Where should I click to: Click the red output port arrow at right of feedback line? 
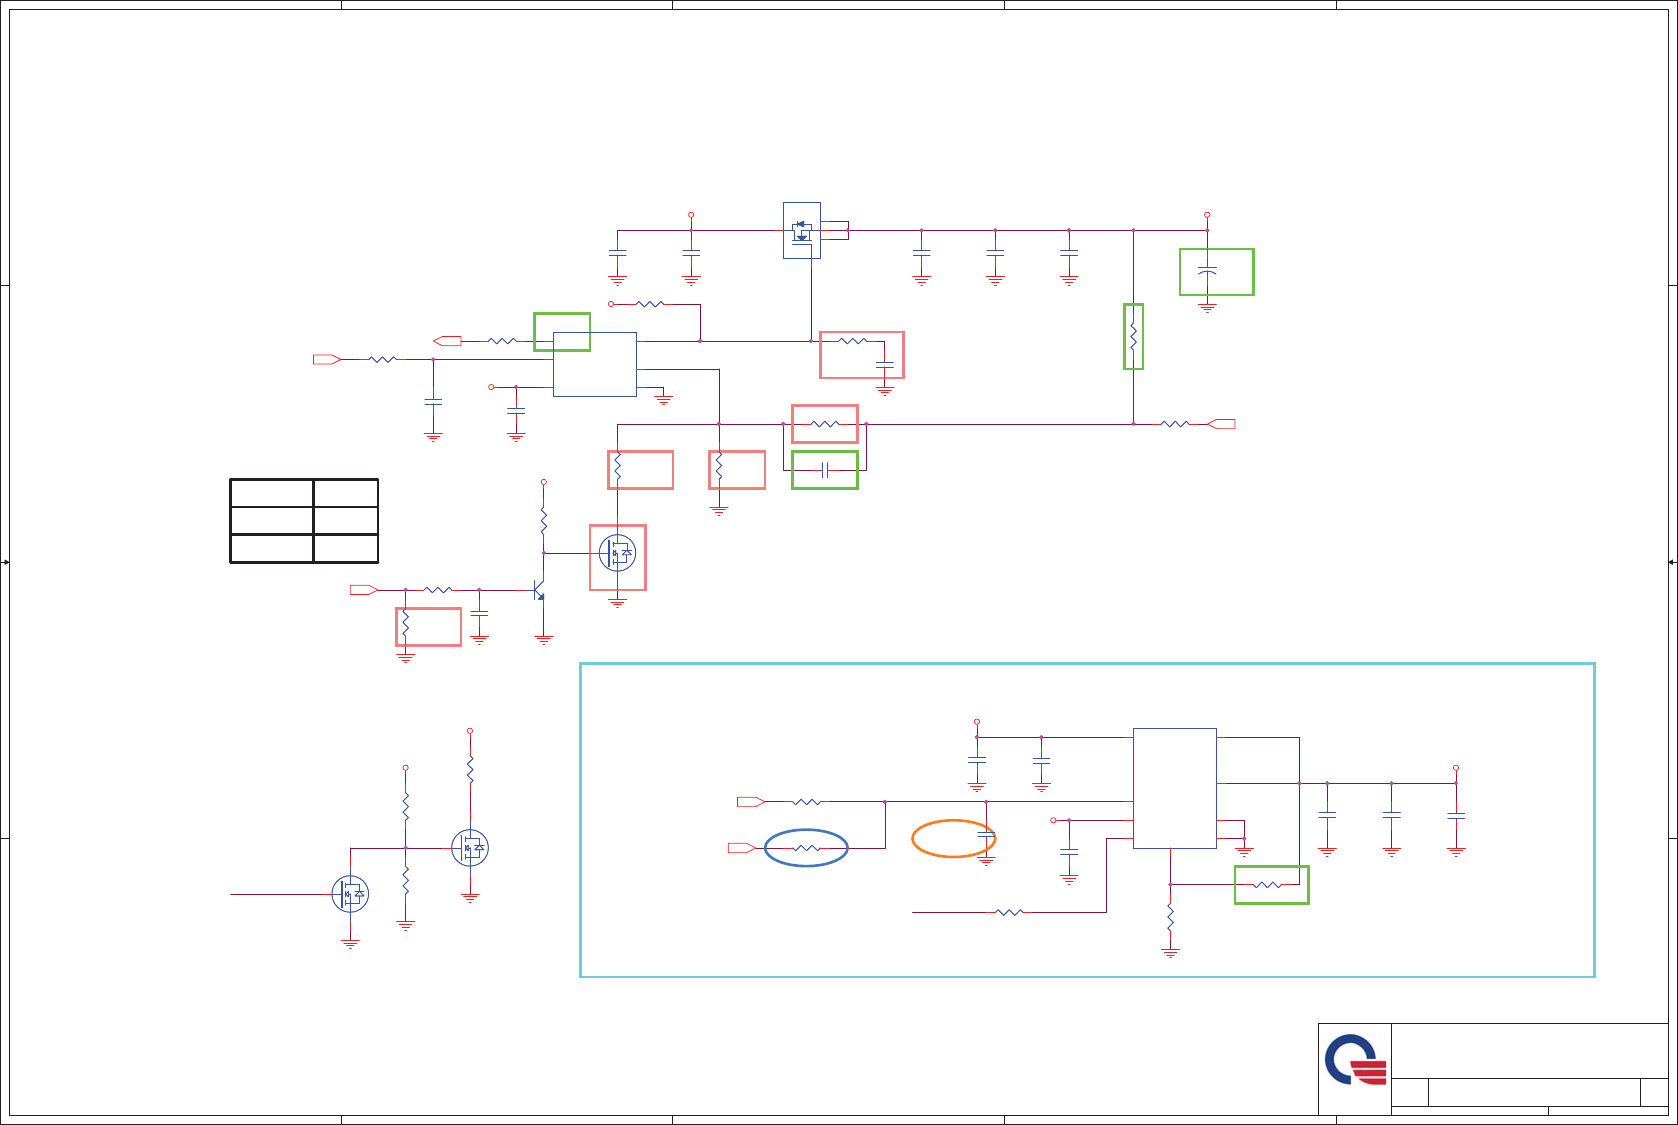(x=1221, y=424)
